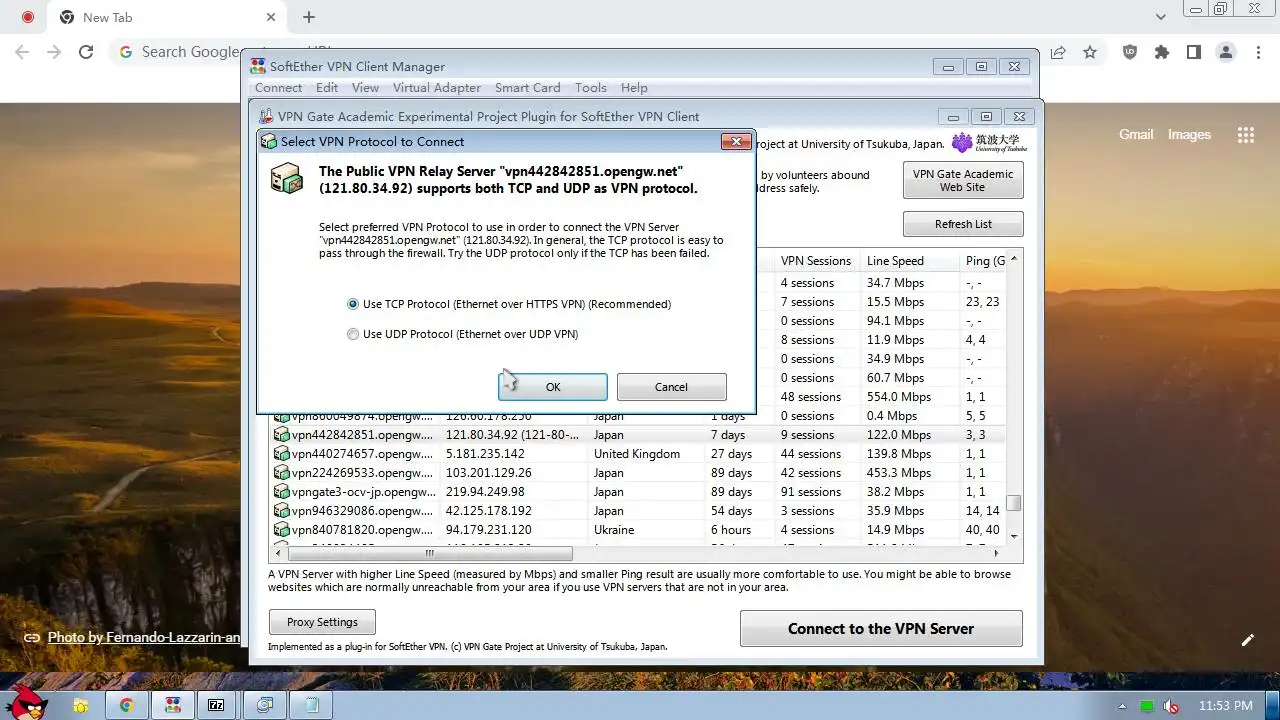Click 554.0 Mbps line speed cell
This screenshot has width=1280, height=720.
pyautogui.click(x=899, y=397)
